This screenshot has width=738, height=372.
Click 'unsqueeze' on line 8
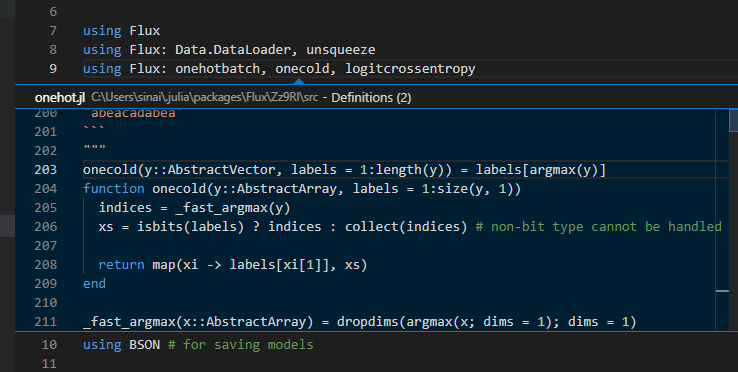point(341,50)
